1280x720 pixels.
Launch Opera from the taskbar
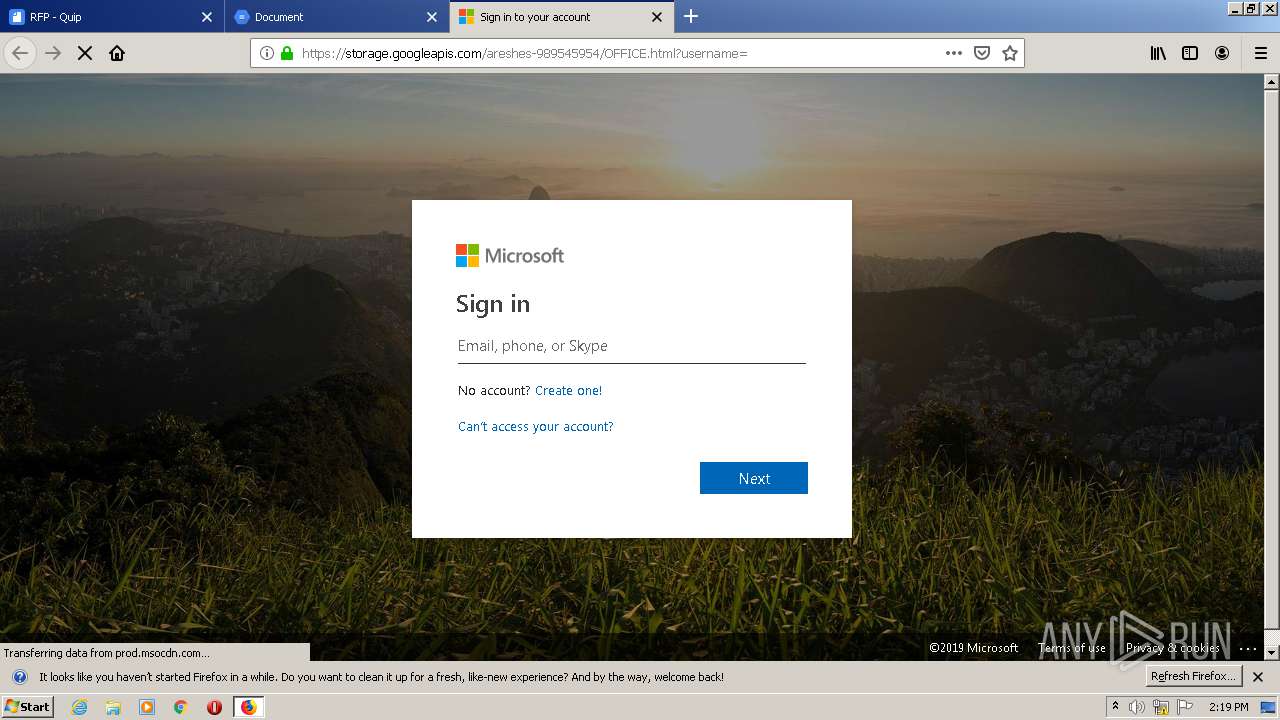[x=214, y=707]
